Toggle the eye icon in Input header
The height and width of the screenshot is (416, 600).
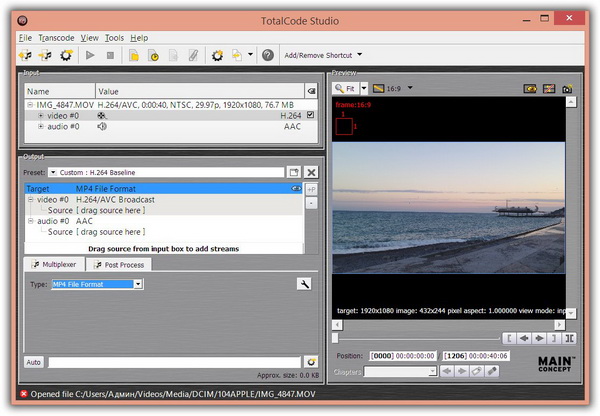(310, 91)
